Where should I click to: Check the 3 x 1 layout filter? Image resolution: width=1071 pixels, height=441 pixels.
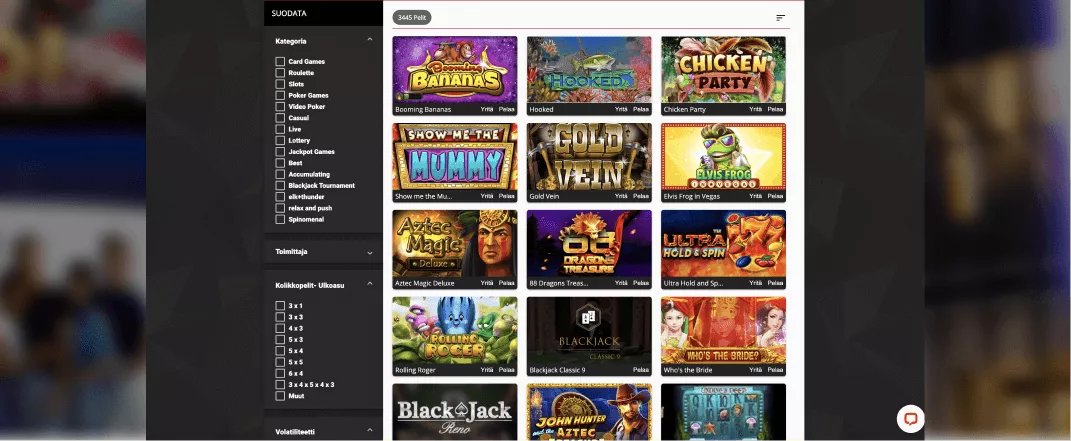click(x=280, y=306)
